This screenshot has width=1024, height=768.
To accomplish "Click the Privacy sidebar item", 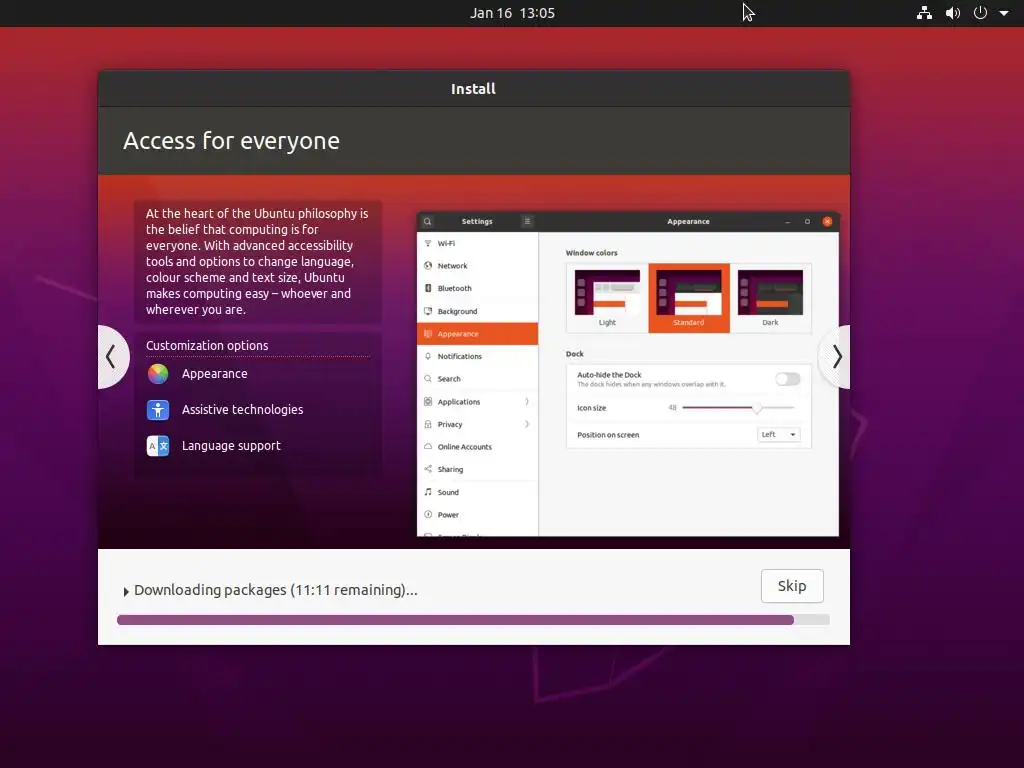I will (477, 424).
